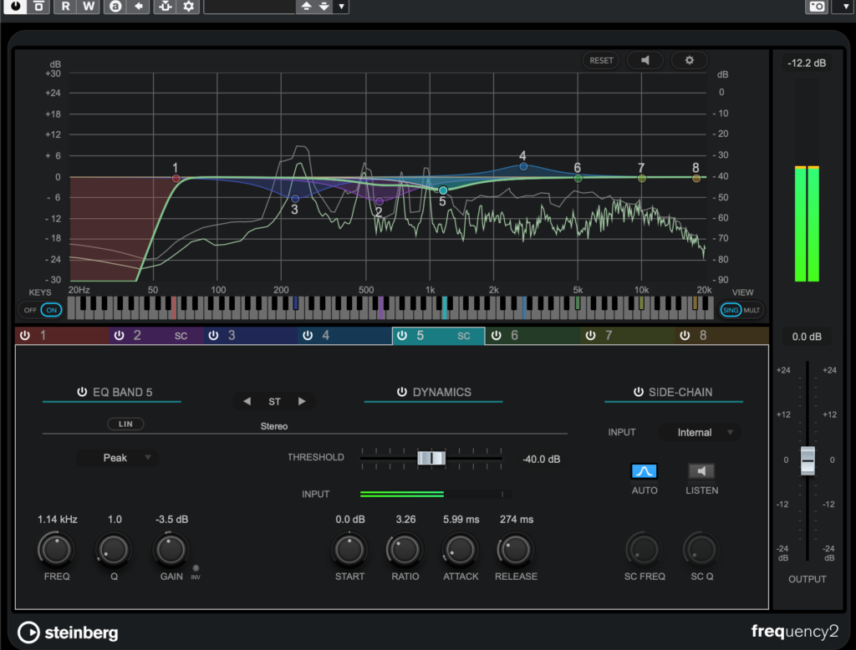Toggle the speaker listen icon above graph
Image resolution: width=856 pixels, height=650 pixels.
click(x=645, y=61)
